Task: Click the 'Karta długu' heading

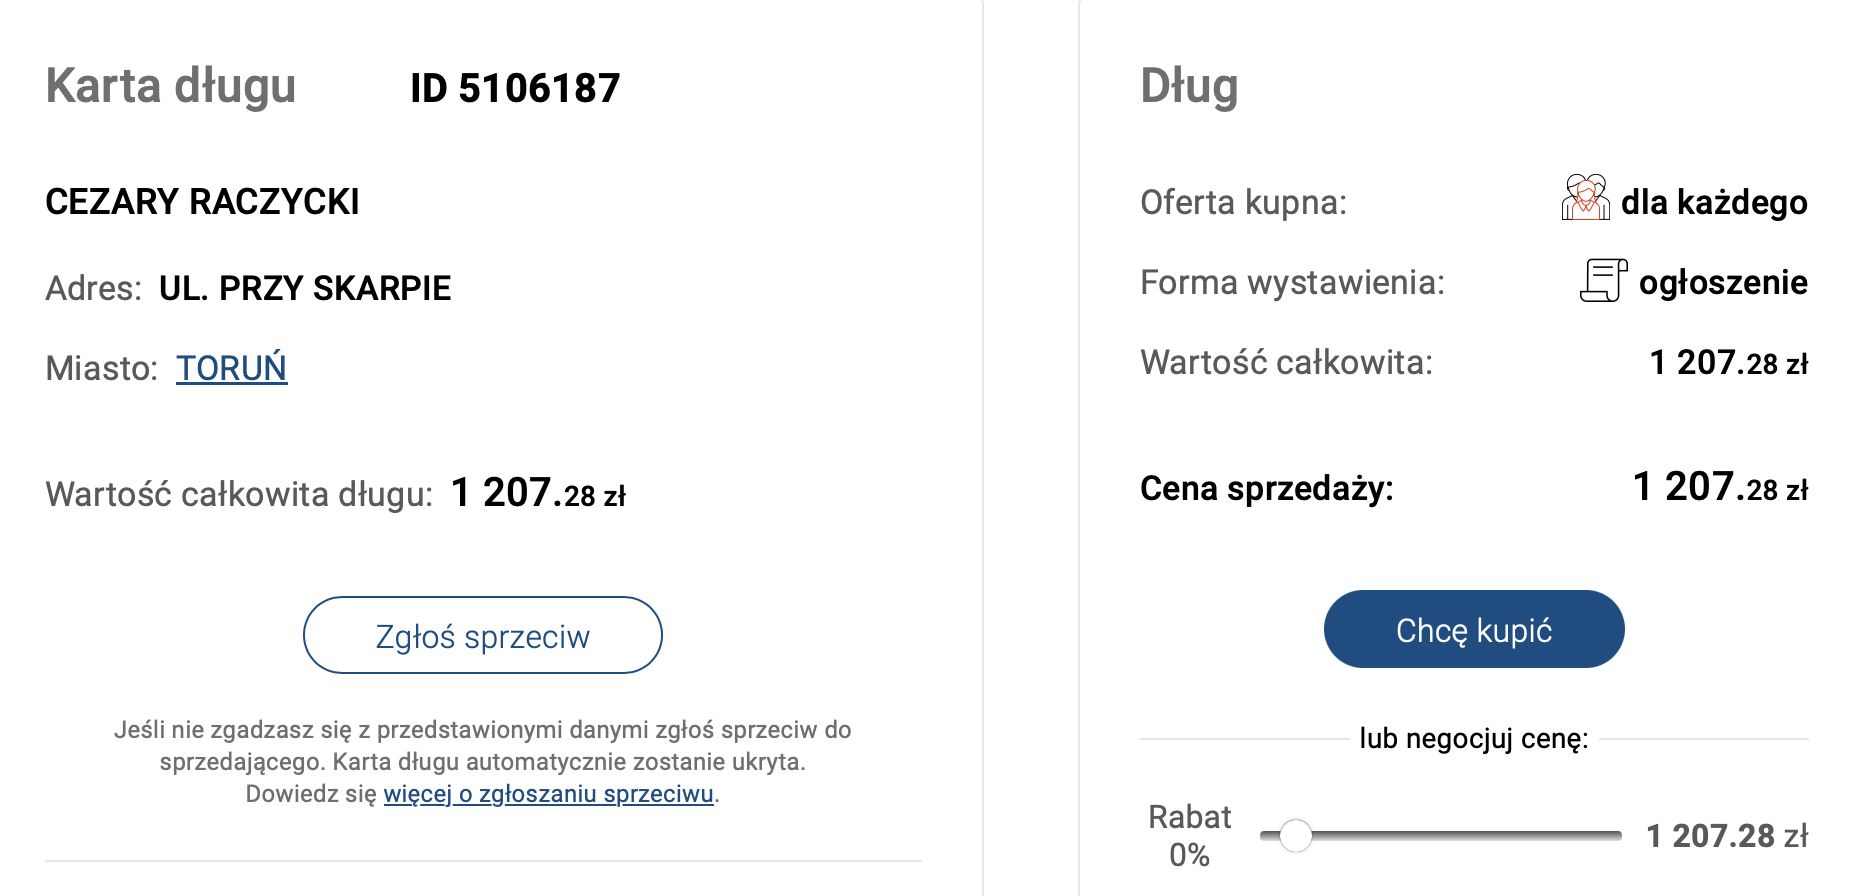Action: tap(171, 86)
